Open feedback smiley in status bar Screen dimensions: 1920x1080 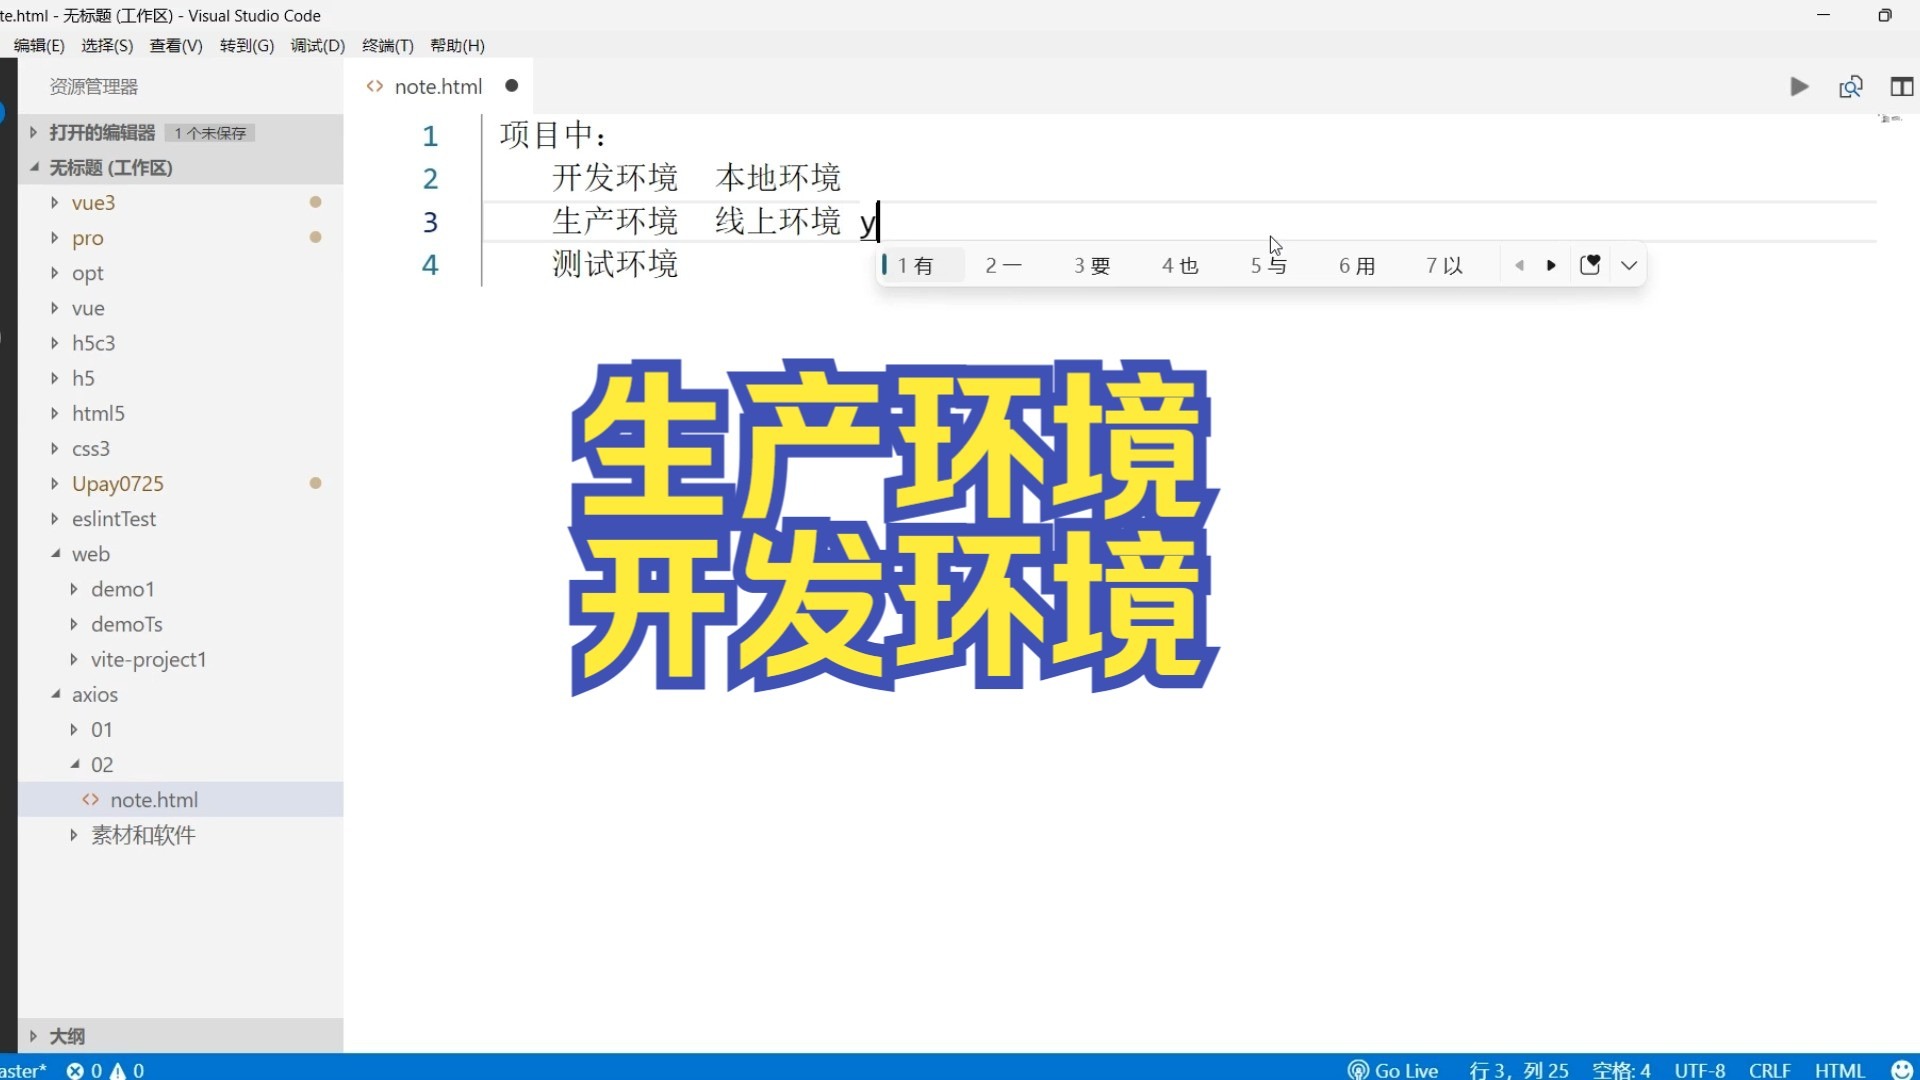pos(1902,1070)
